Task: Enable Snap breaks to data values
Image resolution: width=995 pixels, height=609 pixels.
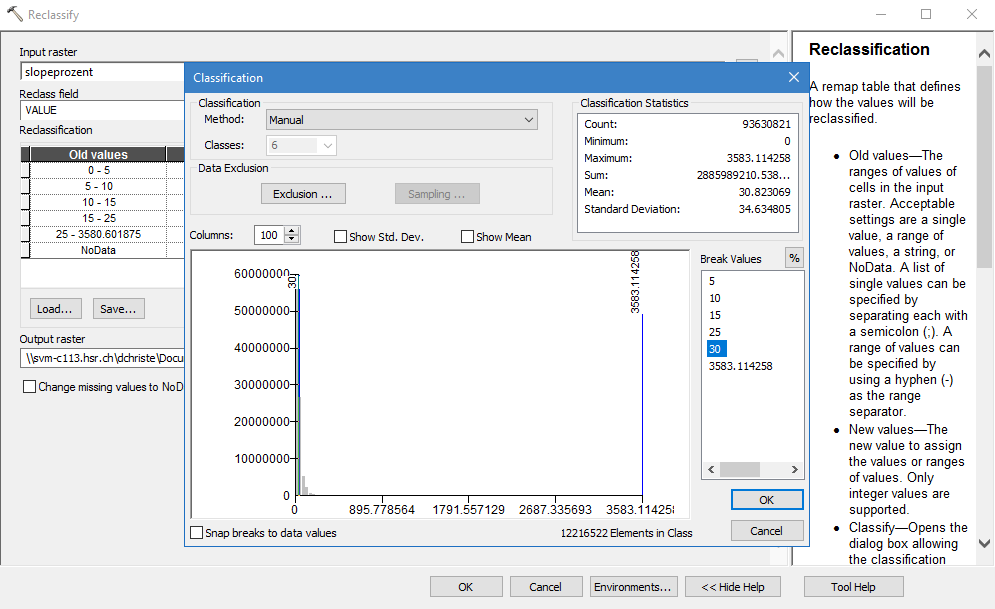Action: (197, 533)
